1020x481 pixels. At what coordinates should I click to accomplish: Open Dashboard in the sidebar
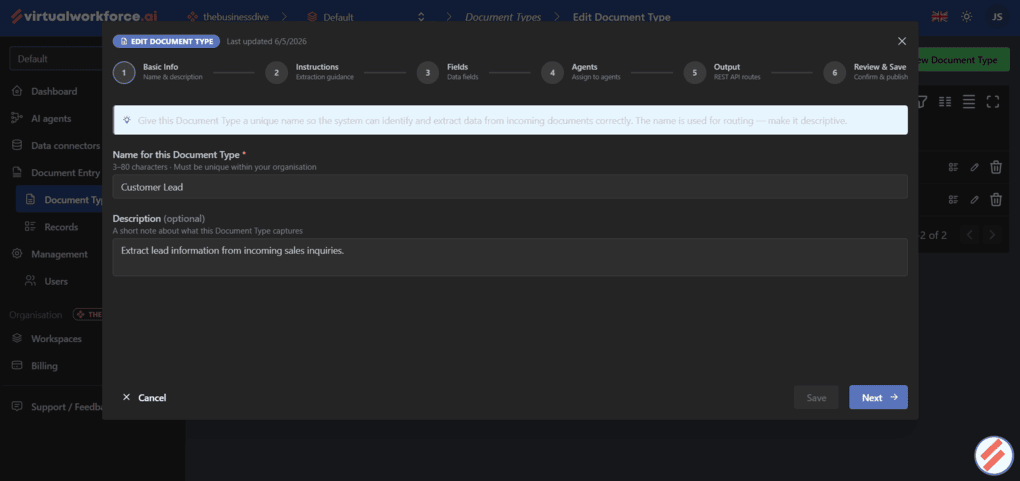[53, 91]
